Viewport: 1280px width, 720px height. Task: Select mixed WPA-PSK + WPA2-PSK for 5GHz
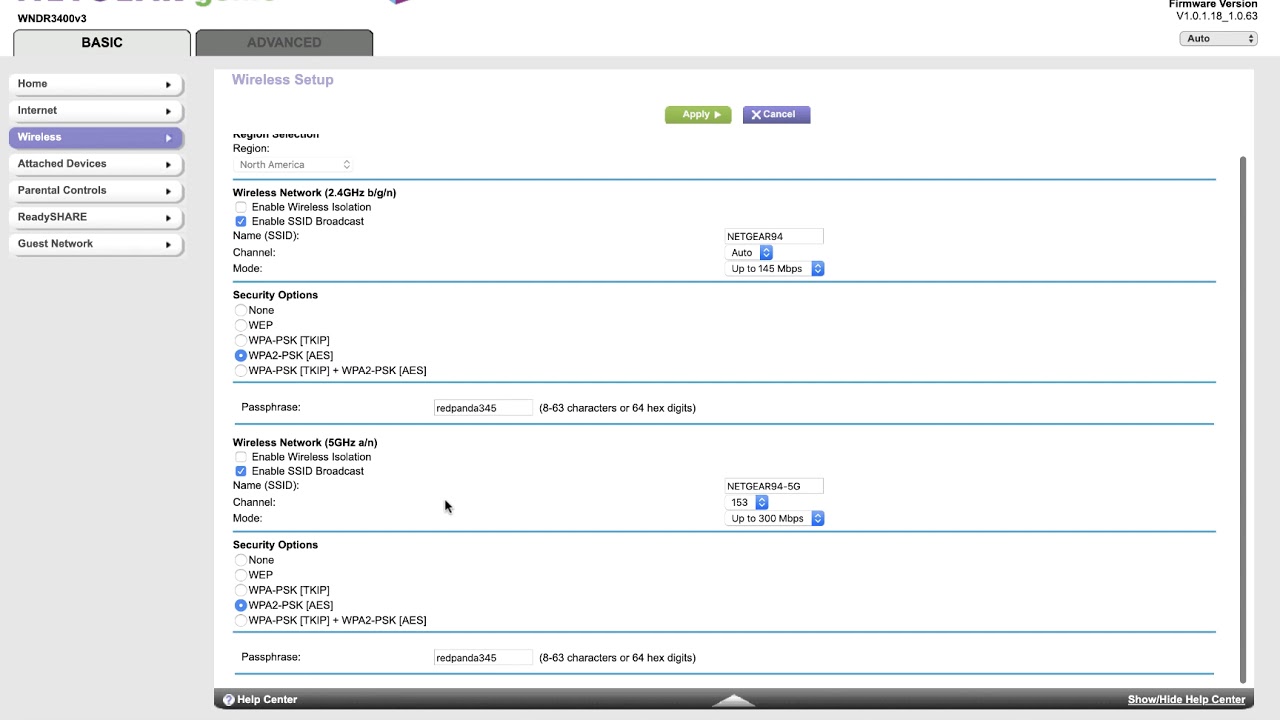pos(241,620)
